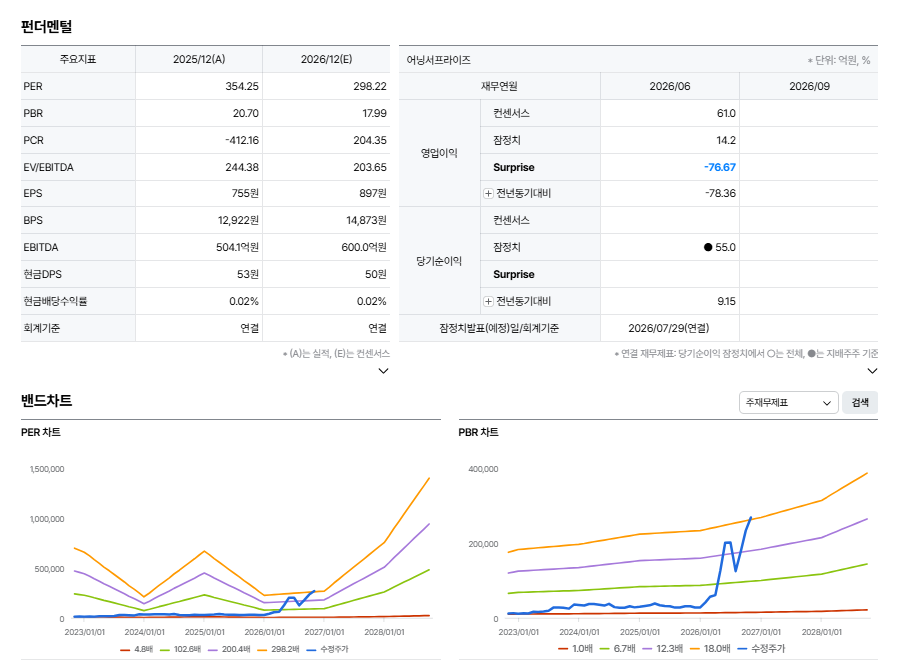The image size is (897, 667).
Task: Click the 2026/09 column header
Action: click(809, 86)
